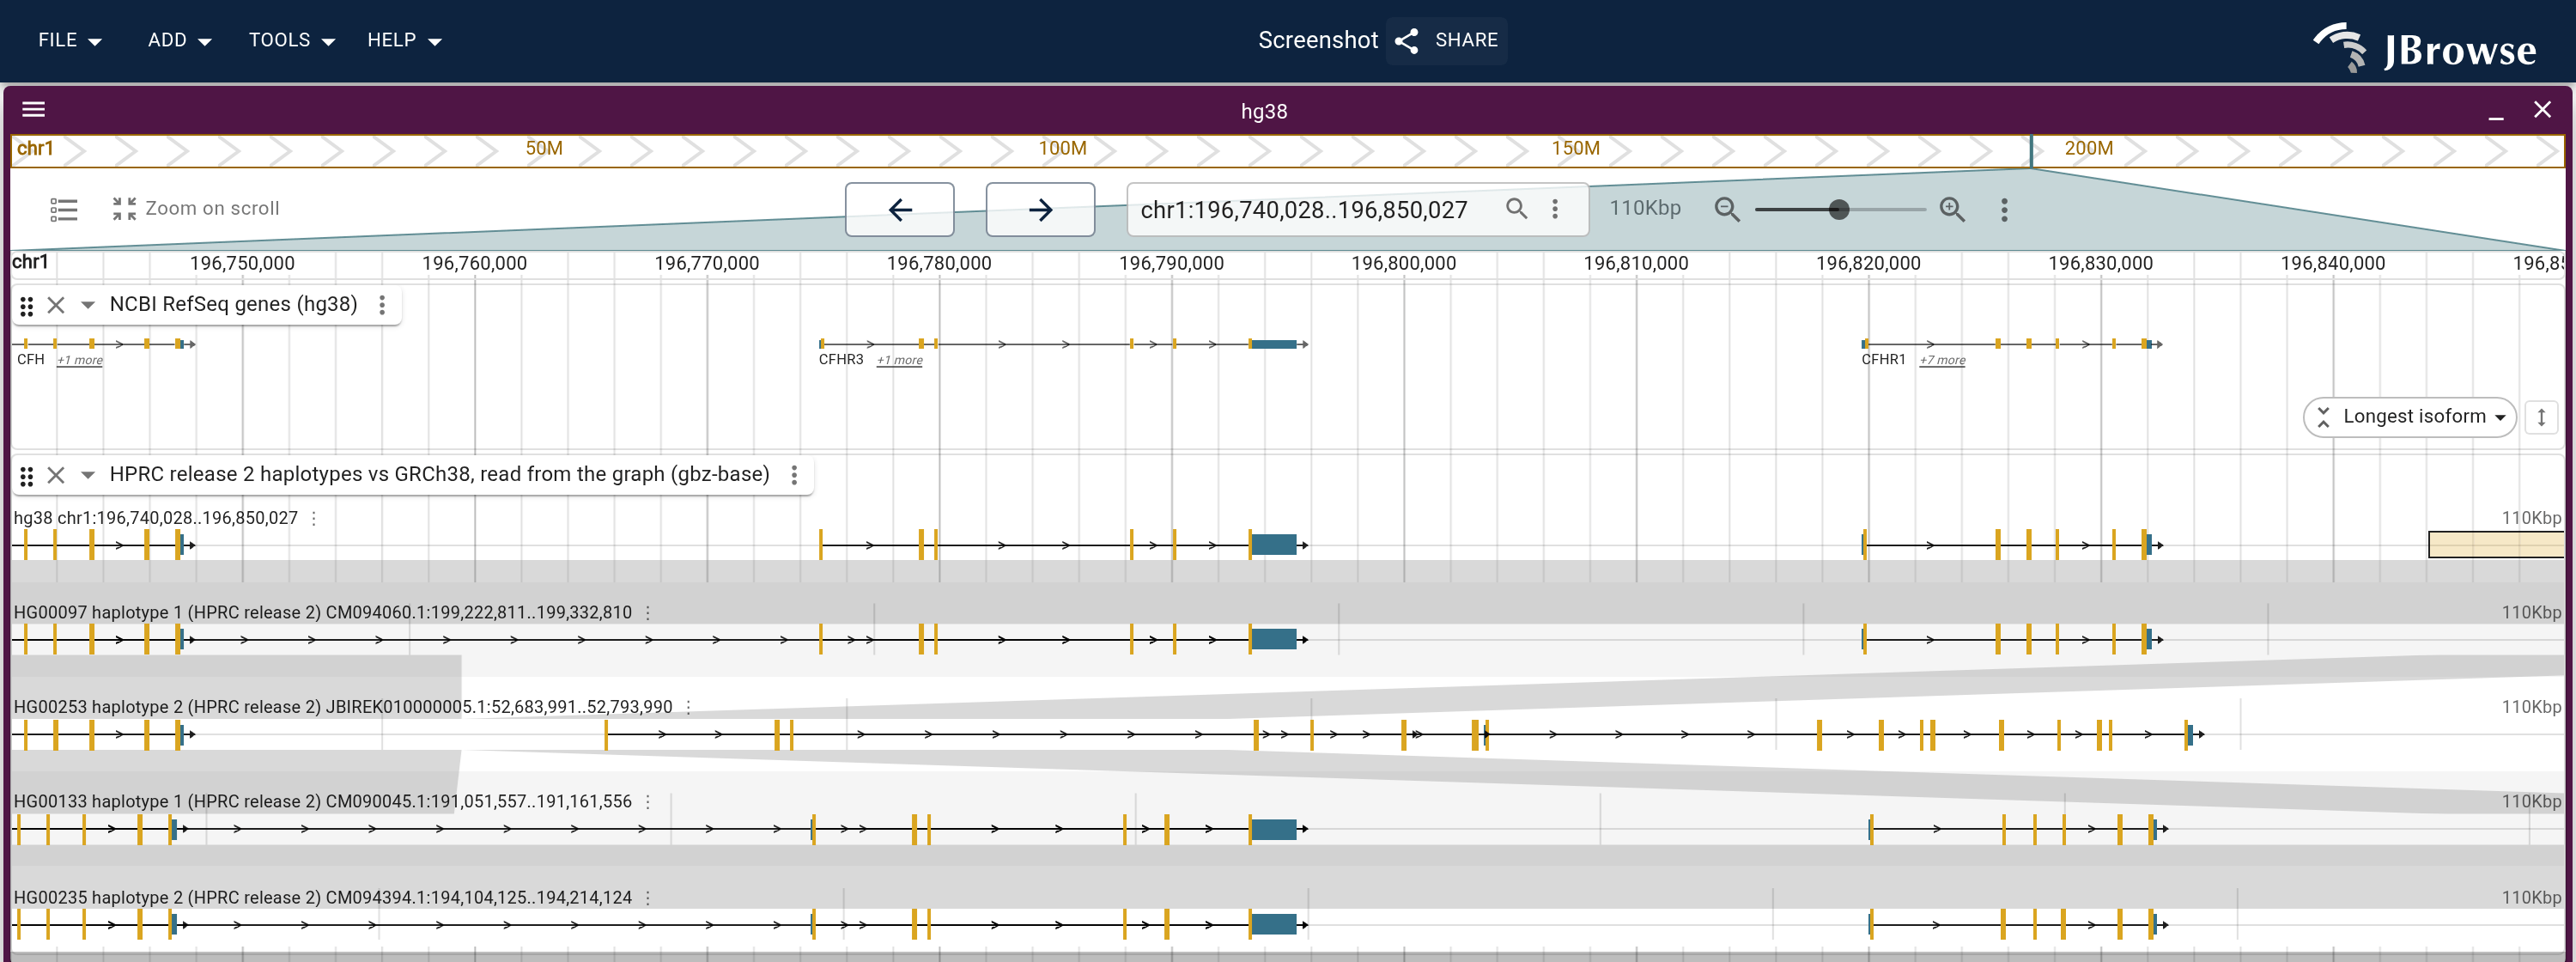Open the view options vertical dots menu
Viewport: 2576px width, 962px height.
[x=2003, y=209]
